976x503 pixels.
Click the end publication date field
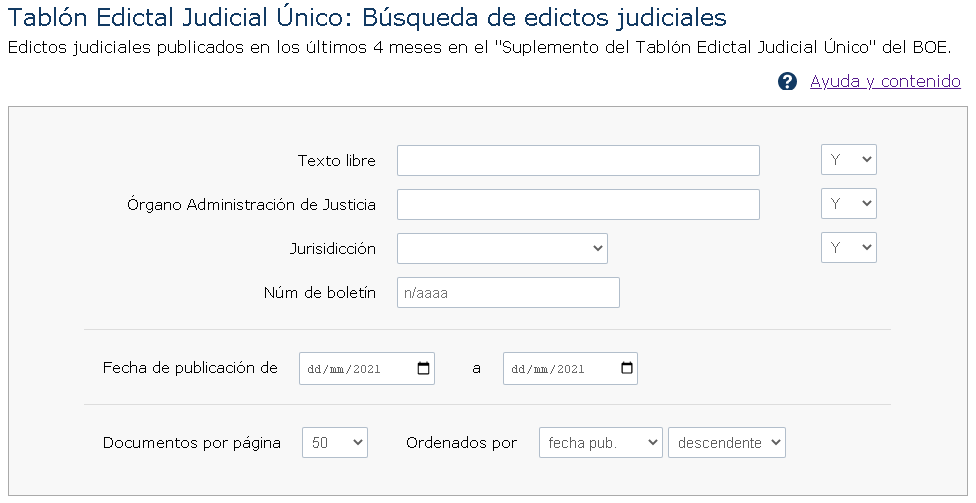(570, 369)
